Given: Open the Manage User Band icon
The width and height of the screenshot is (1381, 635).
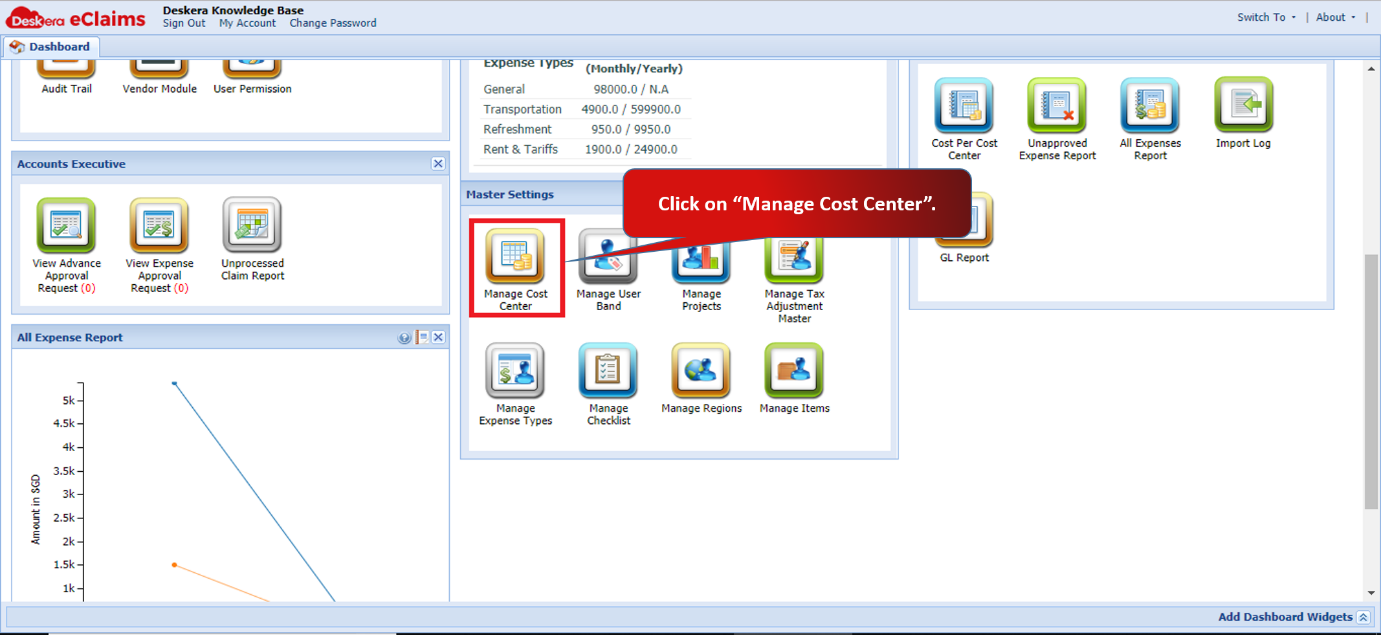Looking at the screenshot, I should [x=608, y=256].
